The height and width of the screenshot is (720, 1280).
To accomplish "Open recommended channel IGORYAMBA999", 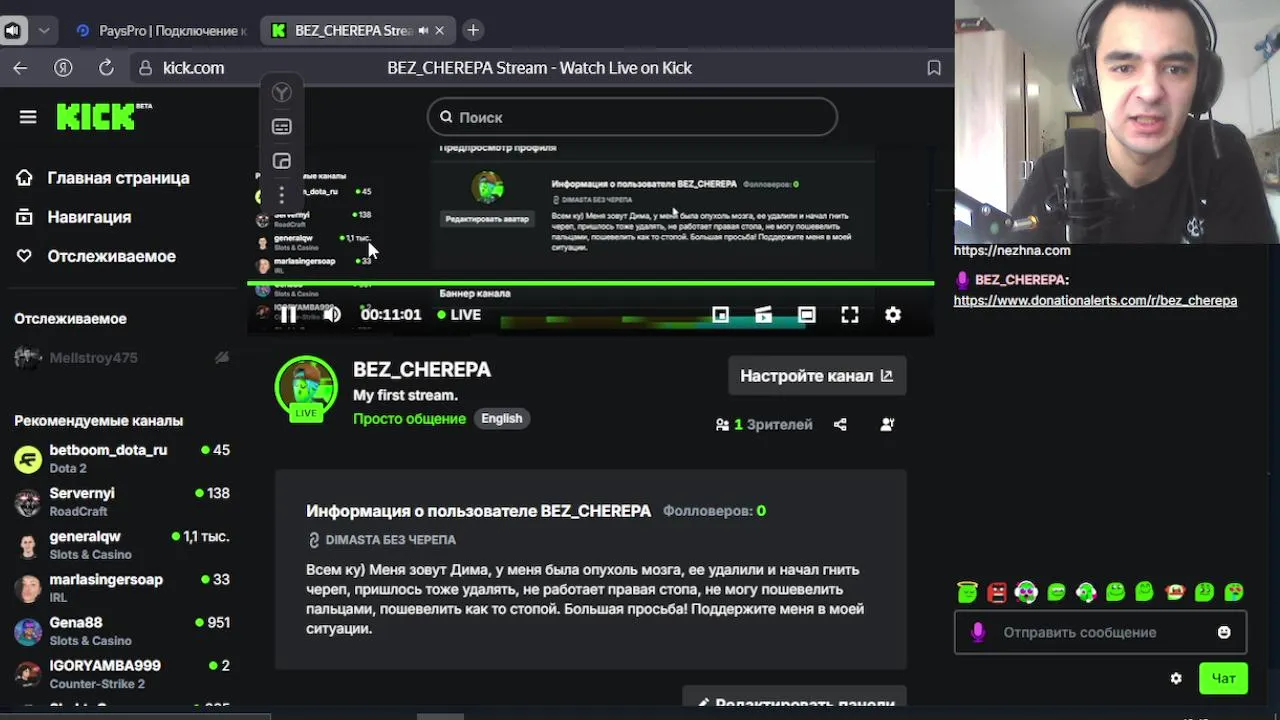I will point(122,674).
